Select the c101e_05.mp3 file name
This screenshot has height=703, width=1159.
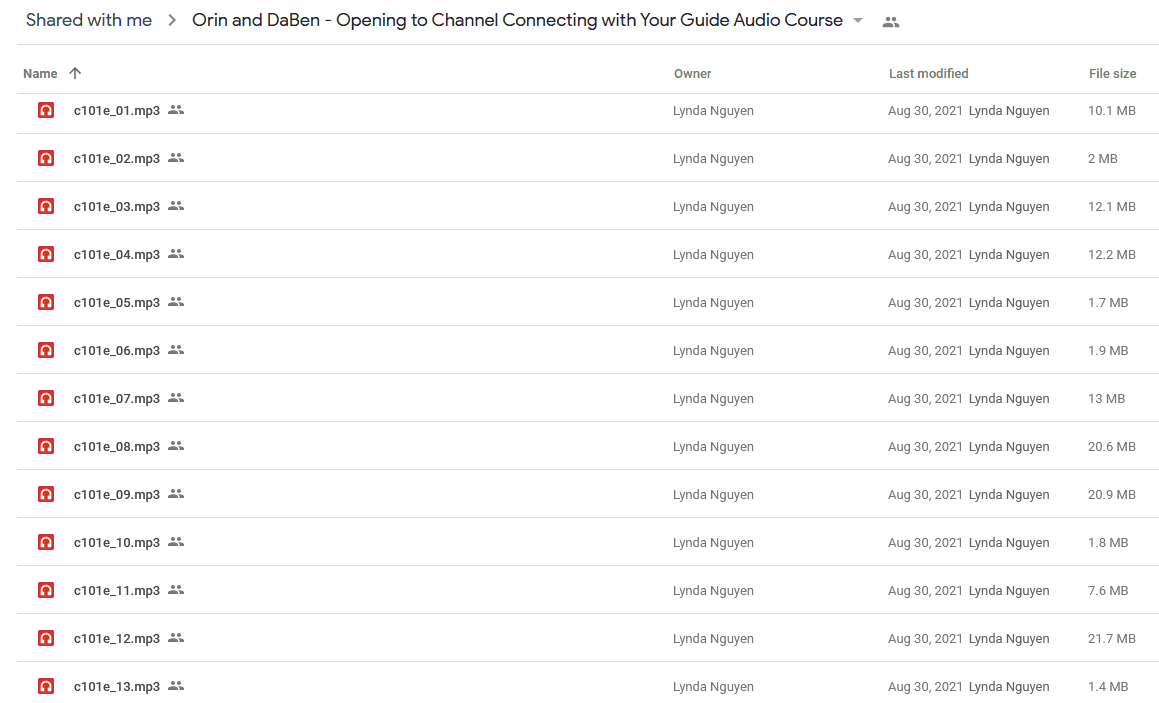[x=117, y=302]
